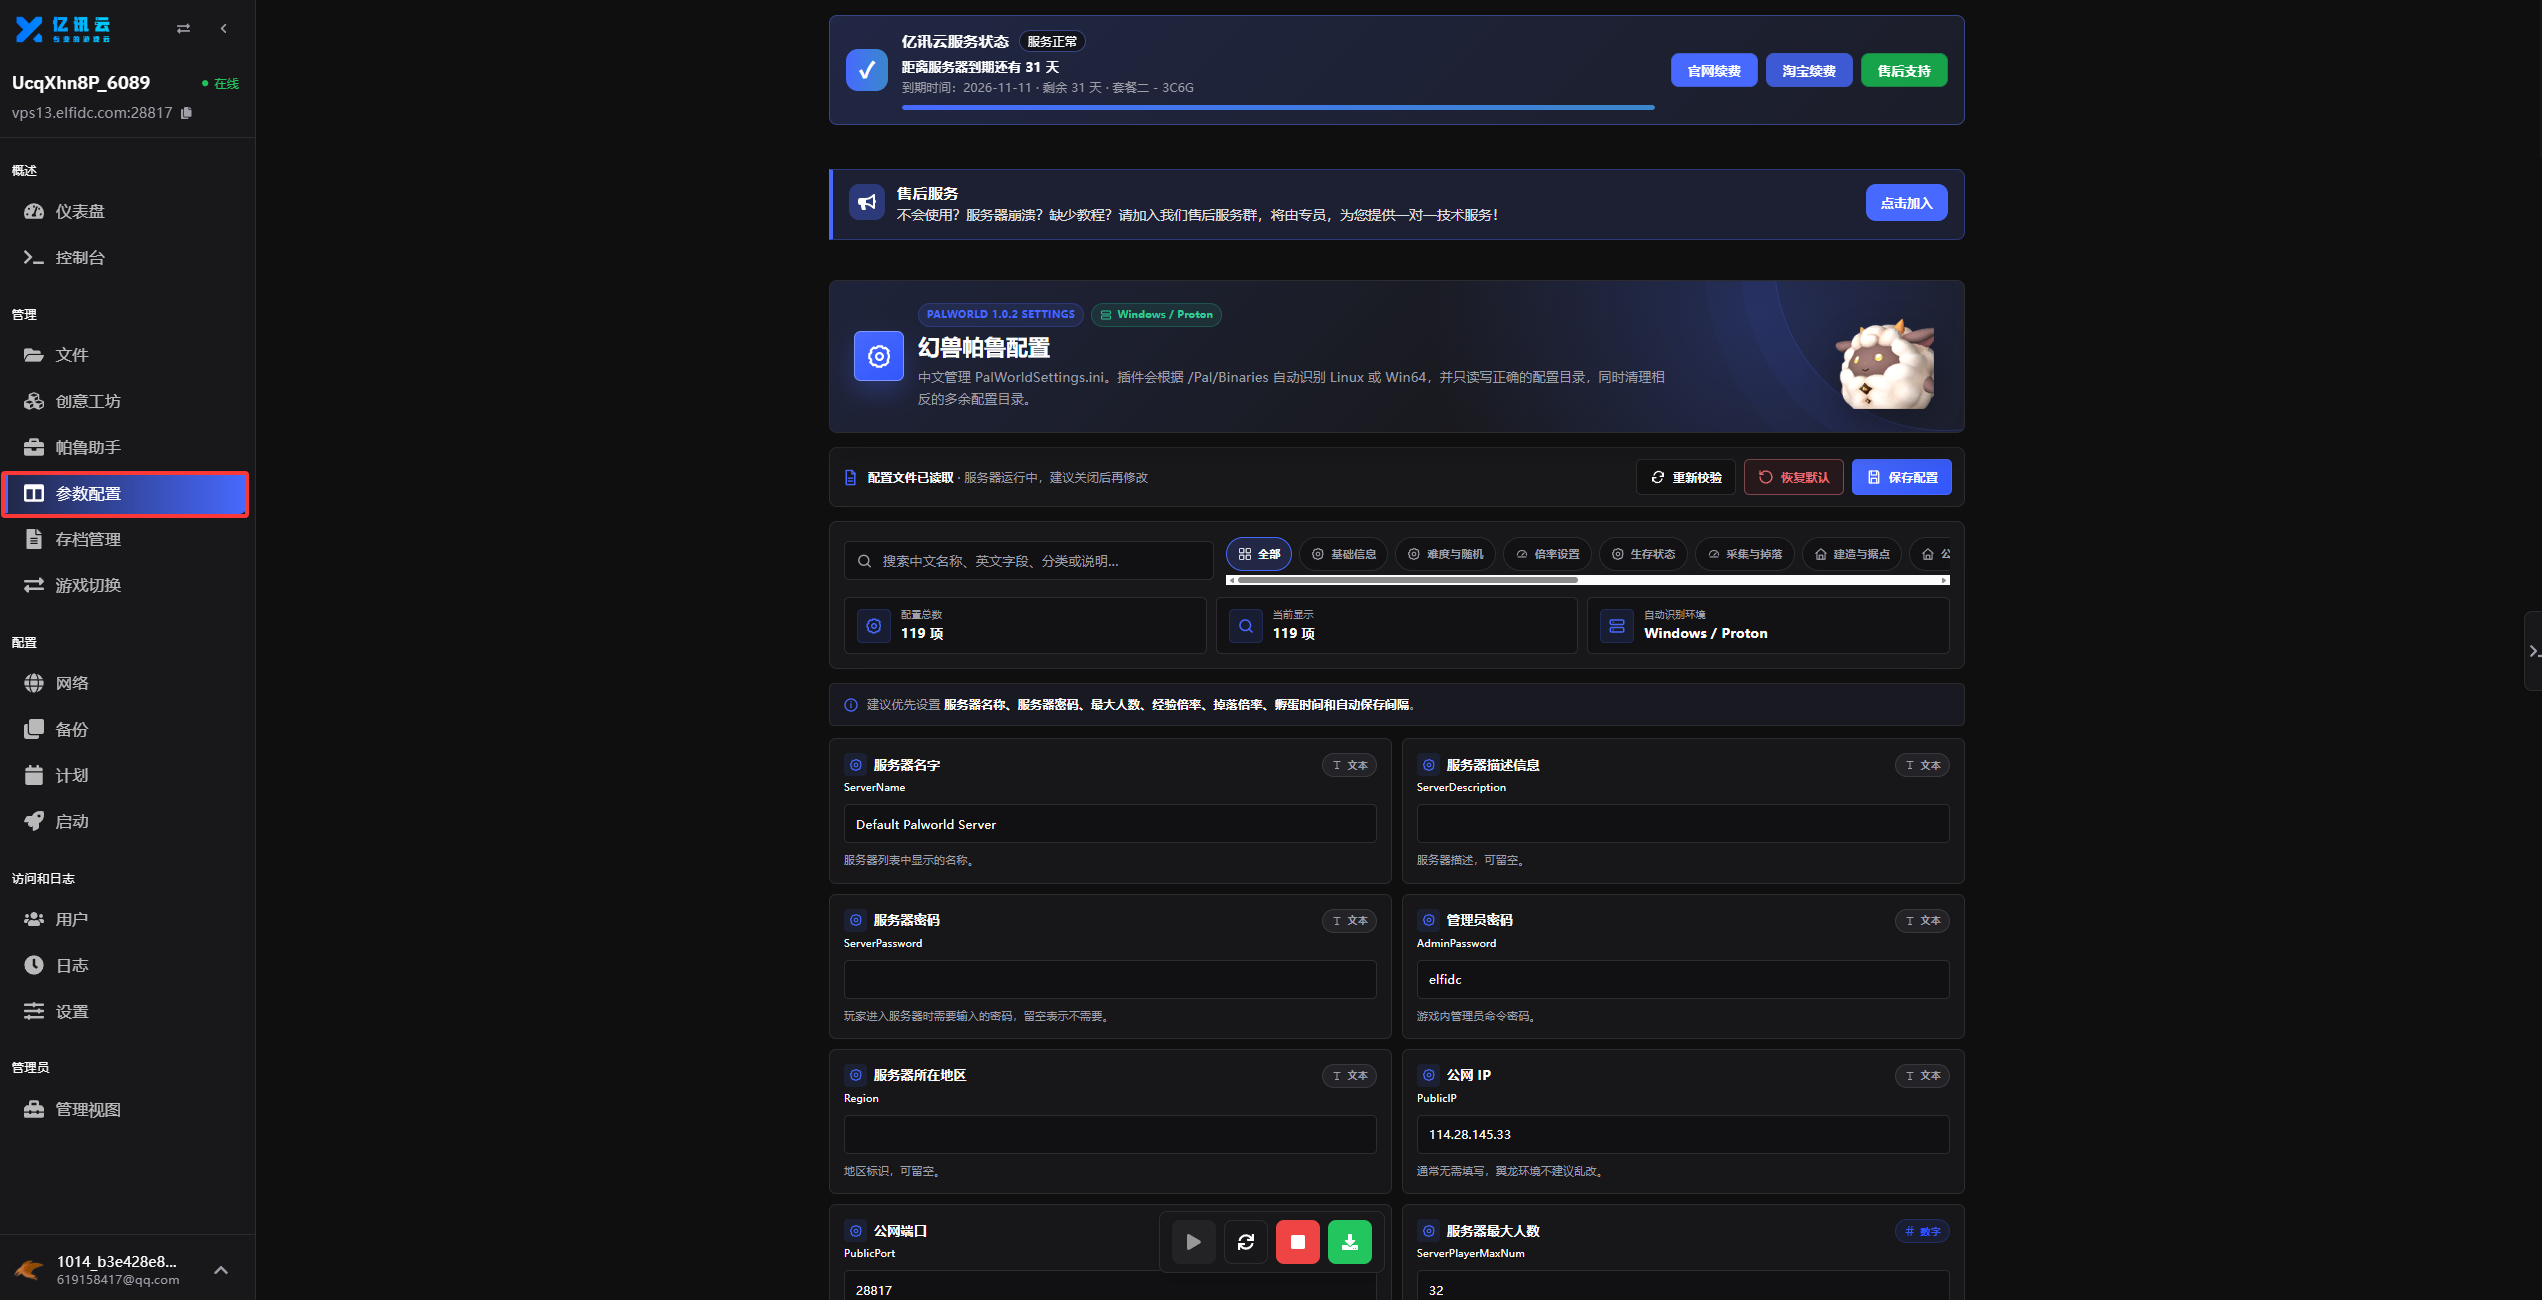Image resolution: width=2542 pixels, height=1300 pixels.
Task: Open 创意工坊 workshop page
Action: tap(125, 401)
